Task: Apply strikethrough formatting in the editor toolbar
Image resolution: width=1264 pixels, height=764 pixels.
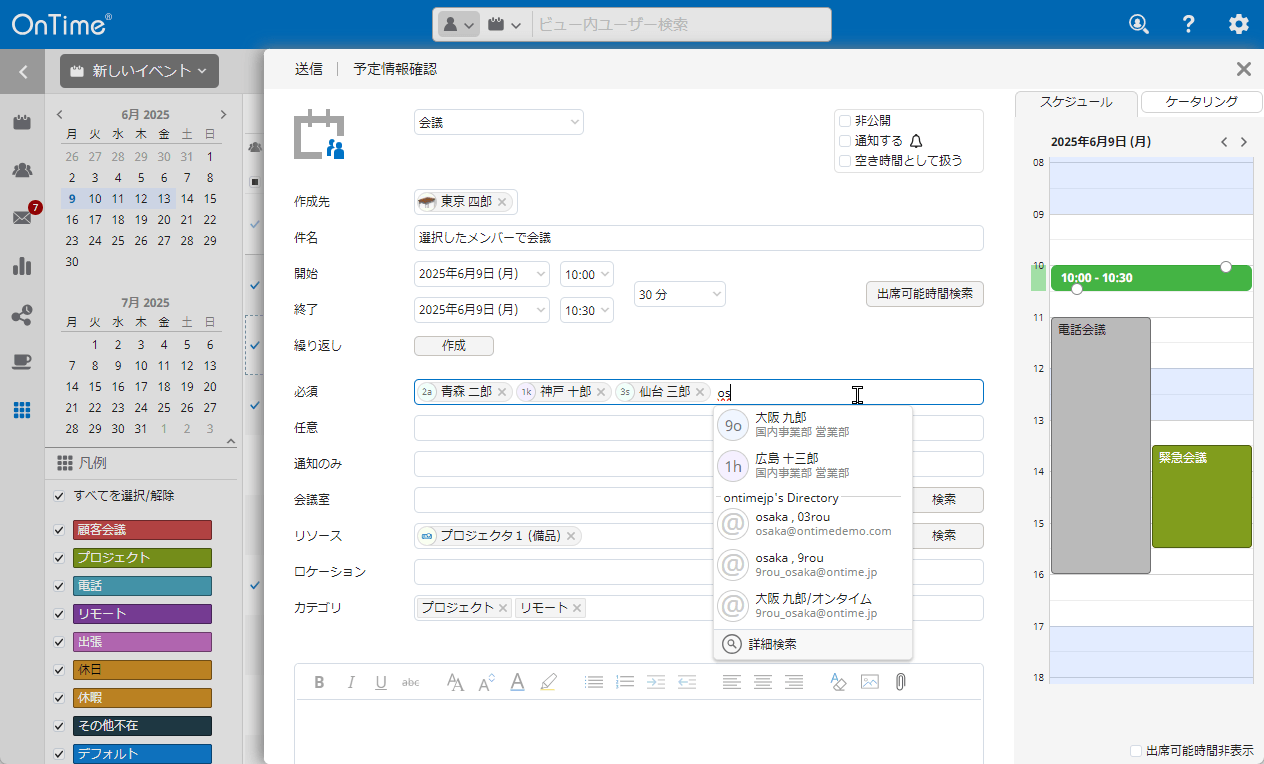Action: coord(411,682)
